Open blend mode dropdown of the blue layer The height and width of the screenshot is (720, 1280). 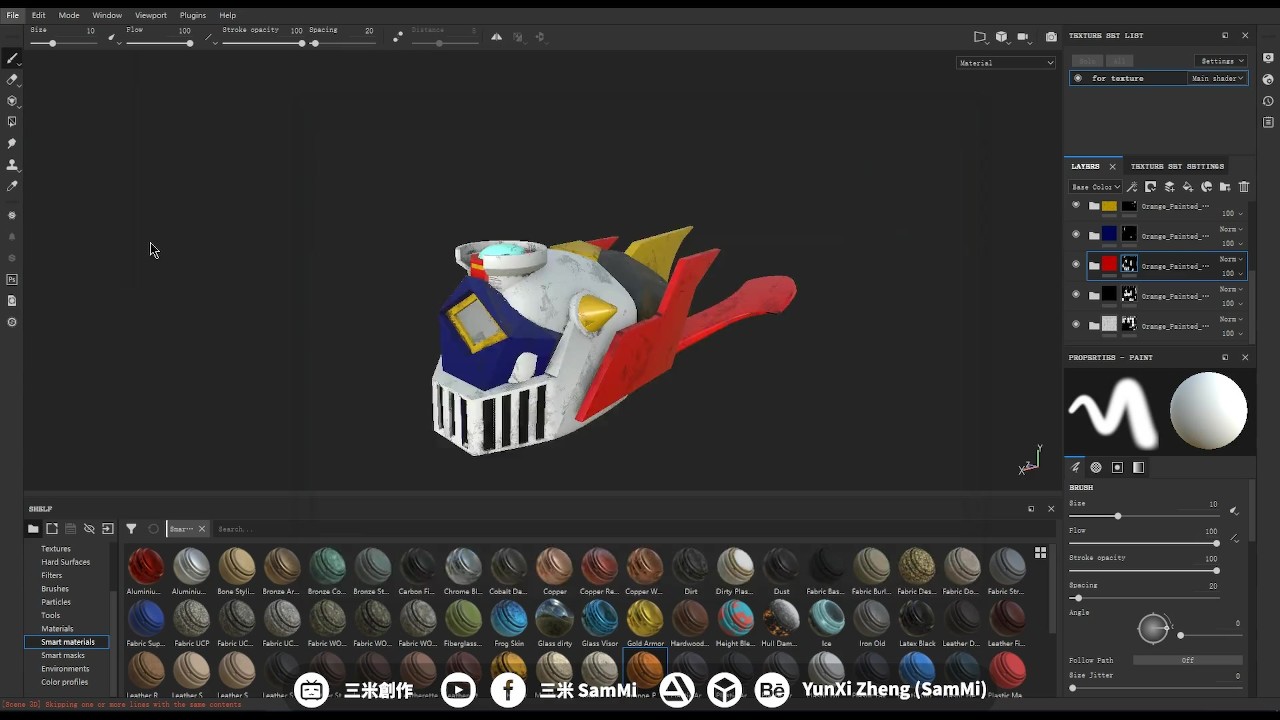click(1232, 229)
